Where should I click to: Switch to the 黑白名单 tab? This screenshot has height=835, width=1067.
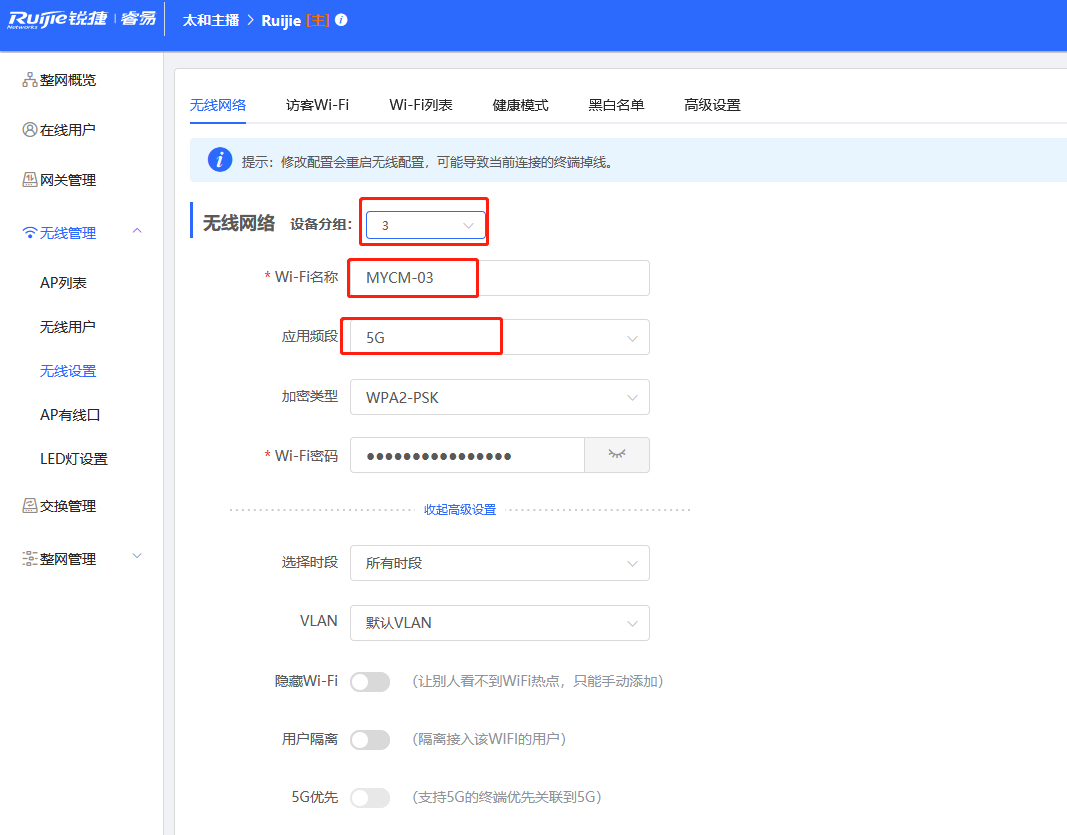click(x=617, y=105)
